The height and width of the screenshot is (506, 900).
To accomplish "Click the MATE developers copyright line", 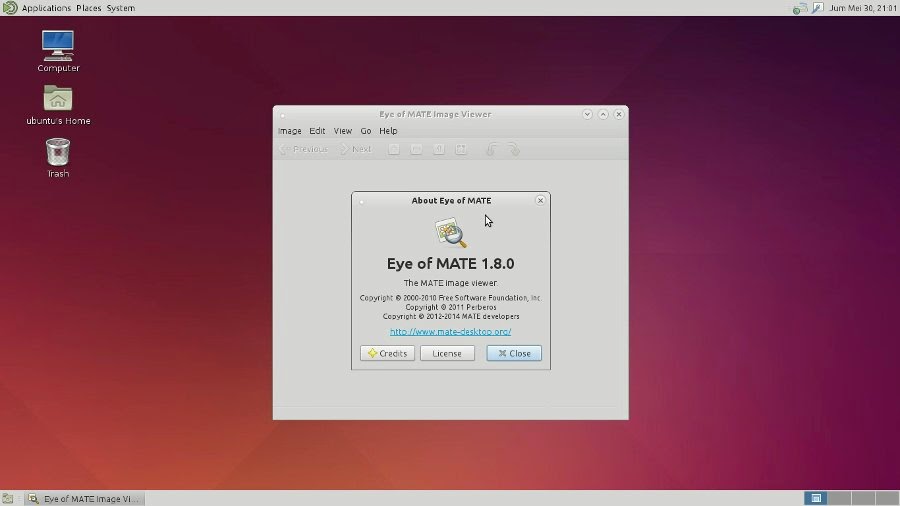I will point(451,316).
